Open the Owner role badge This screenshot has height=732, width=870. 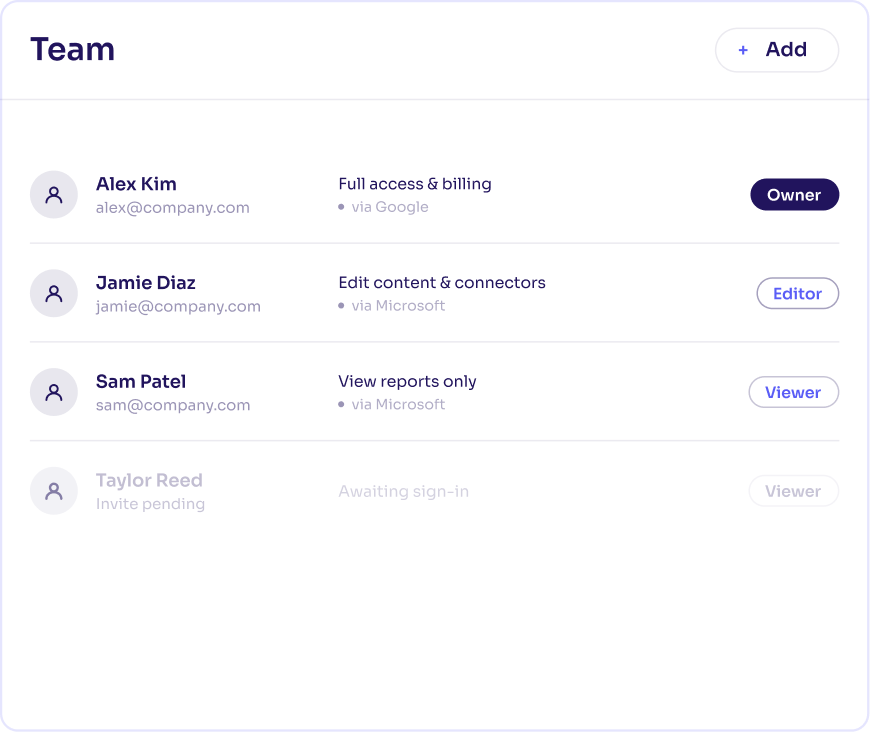coord(795,195)
